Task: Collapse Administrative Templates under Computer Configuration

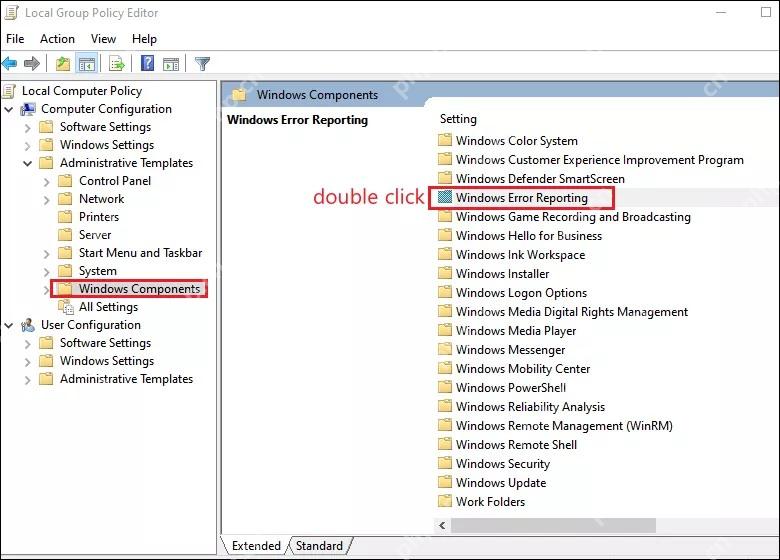Action: pos(28,163)
